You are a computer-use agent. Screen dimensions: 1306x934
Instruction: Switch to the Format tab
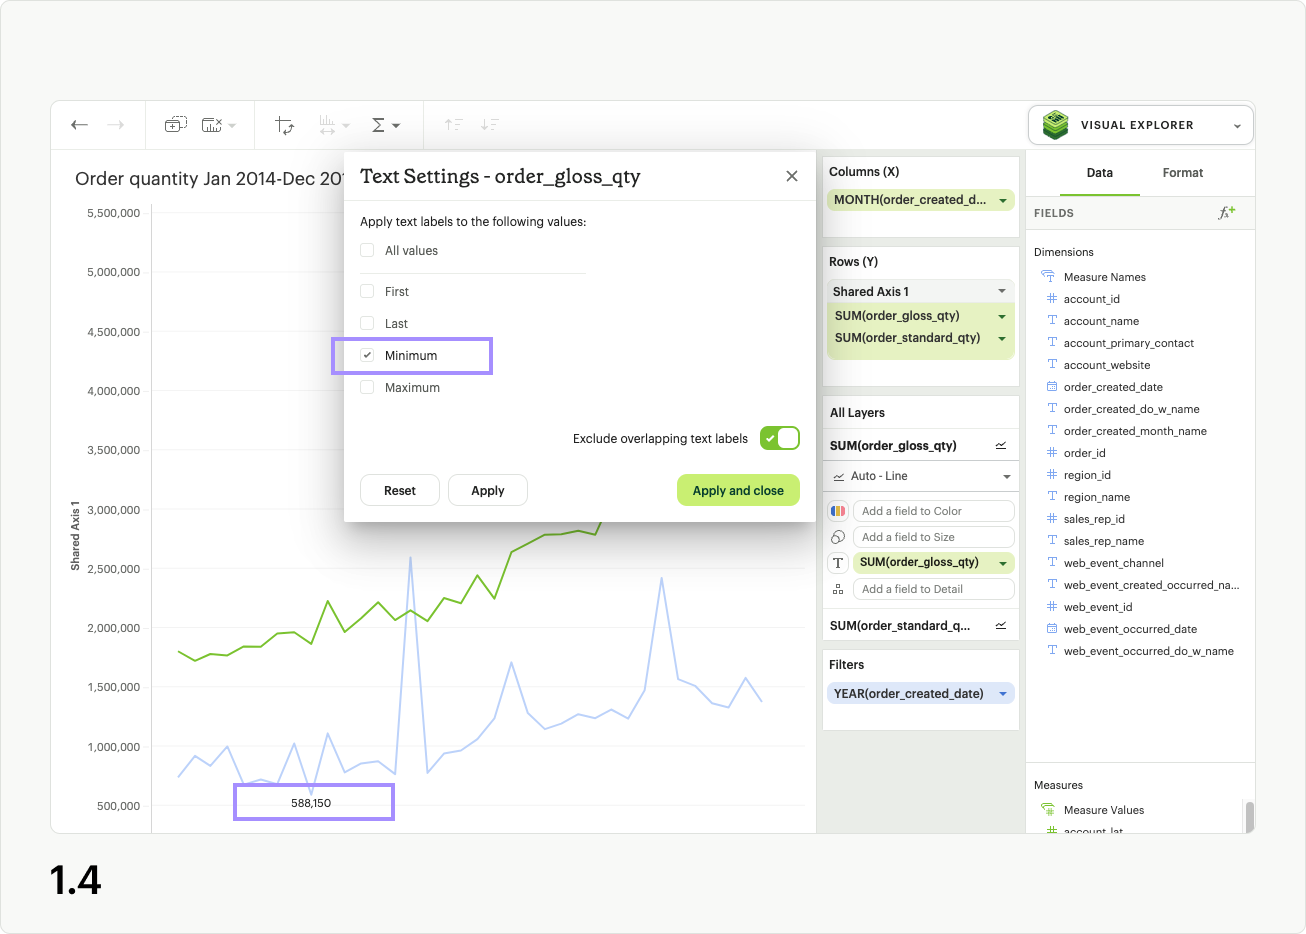(x=1183, y=173)
